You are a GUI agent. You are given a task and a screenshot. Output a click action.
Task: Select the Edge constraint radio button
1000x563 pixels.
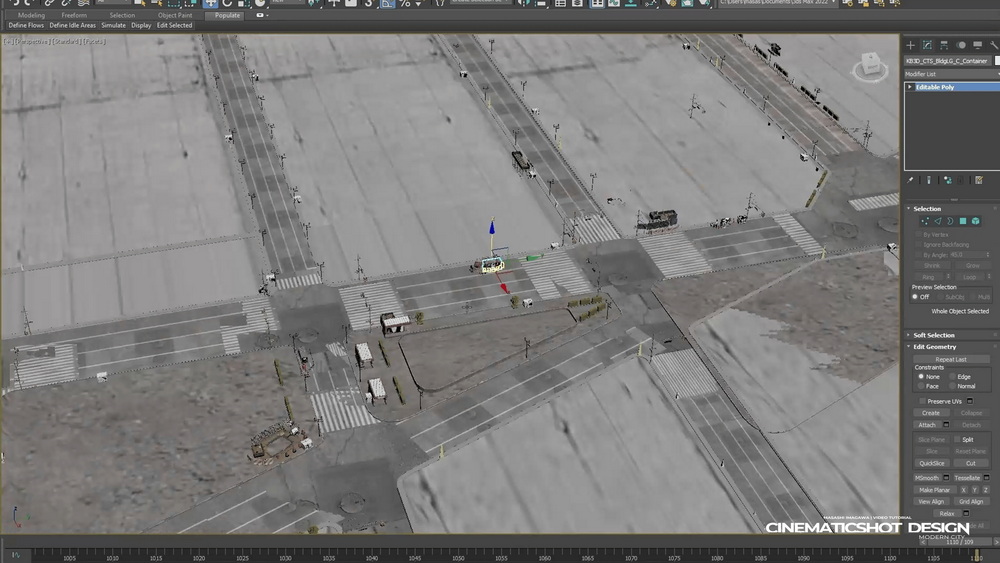click(952, 377)
